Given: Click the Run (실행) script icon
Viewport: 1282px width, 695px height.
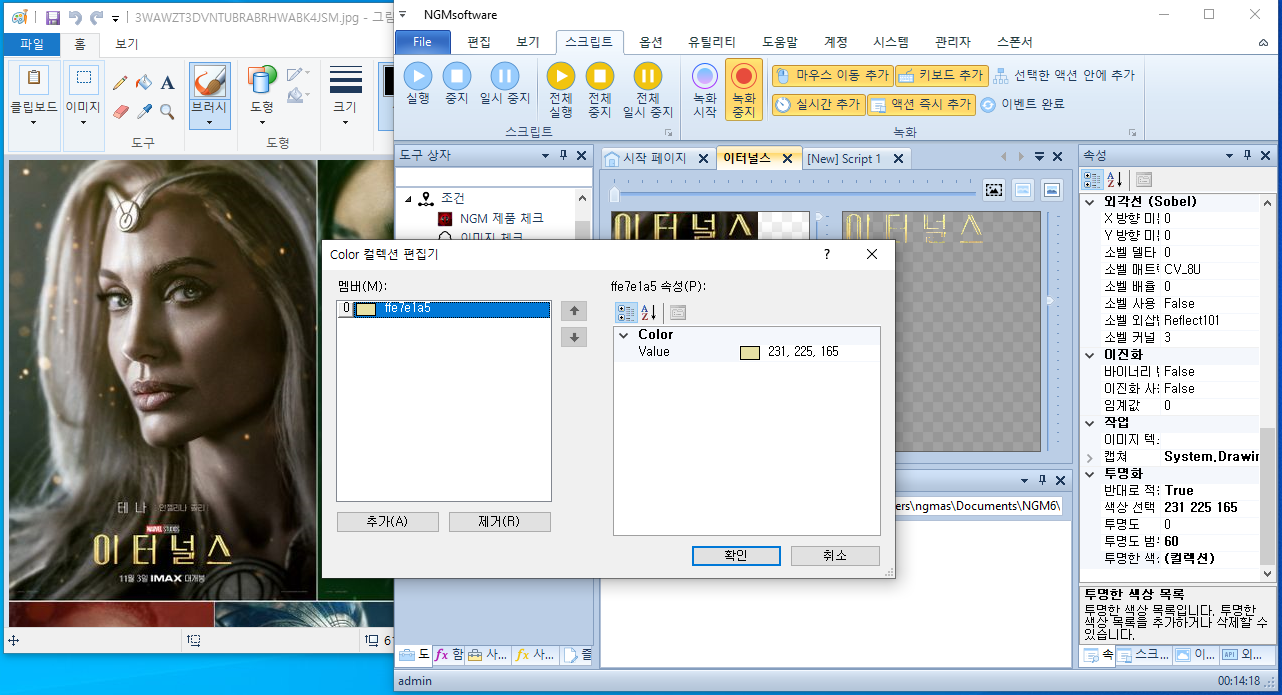Looking at the screenshot, I should [418, 76].
